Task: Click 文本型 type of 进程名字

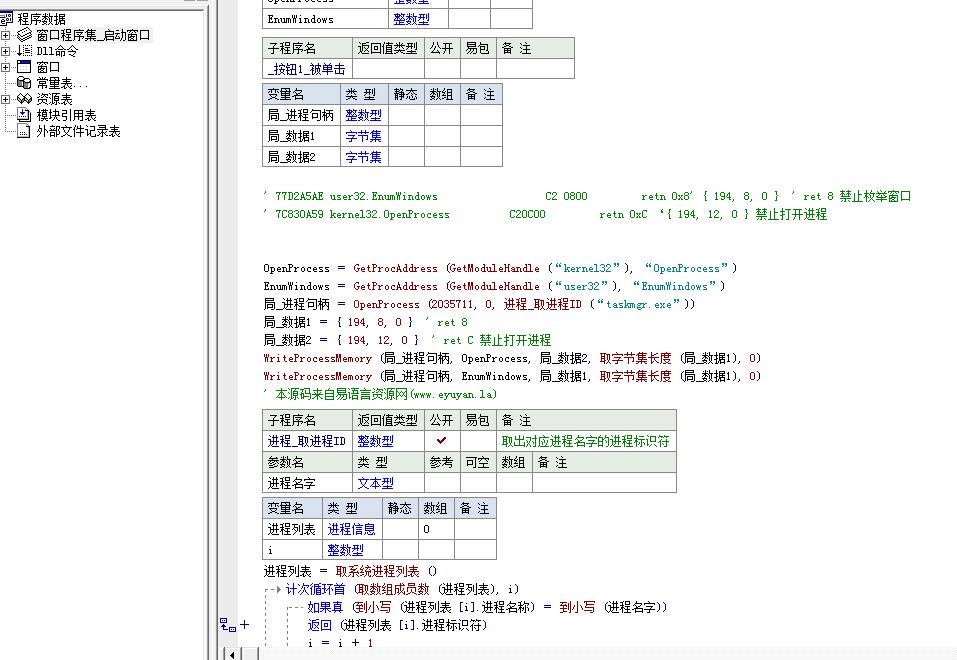Action: 388,483
